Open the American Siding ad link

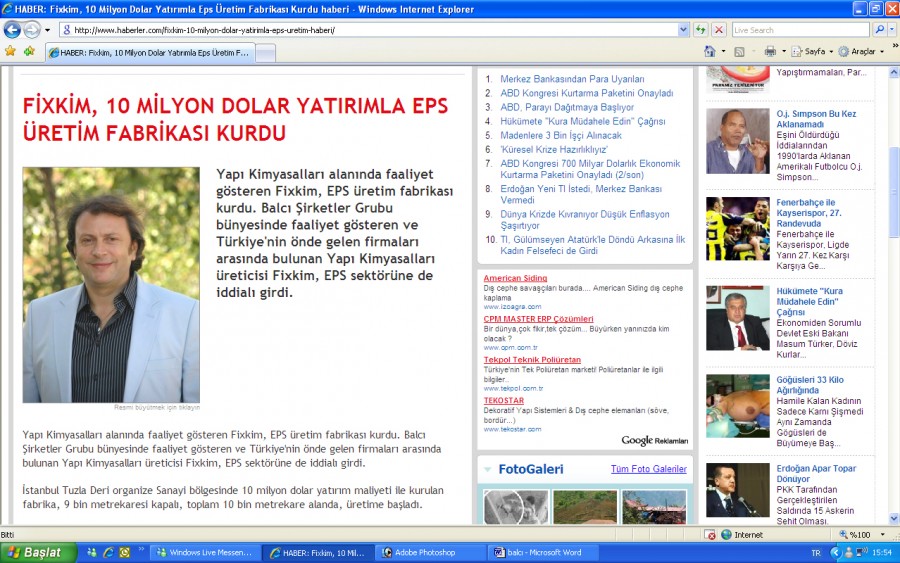[515, 278]
